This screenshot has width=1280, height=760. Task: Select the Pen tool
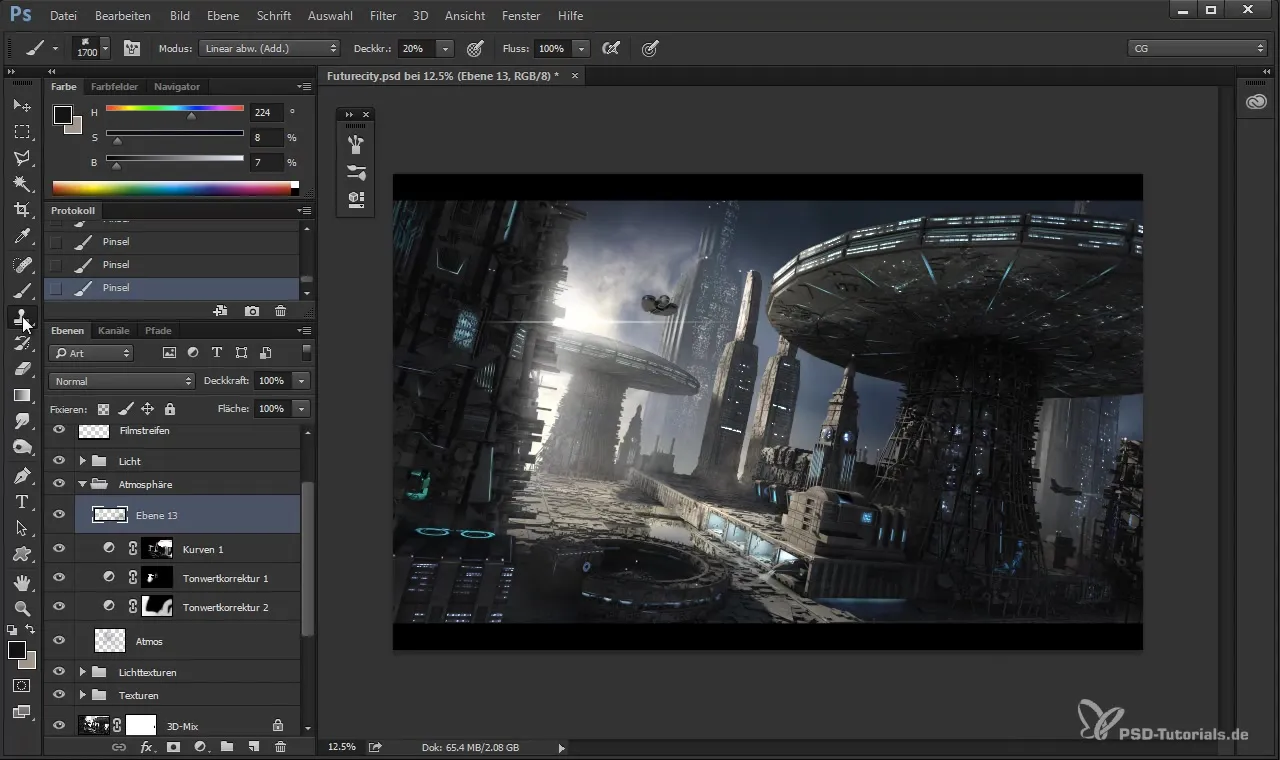tap(22, 475)
